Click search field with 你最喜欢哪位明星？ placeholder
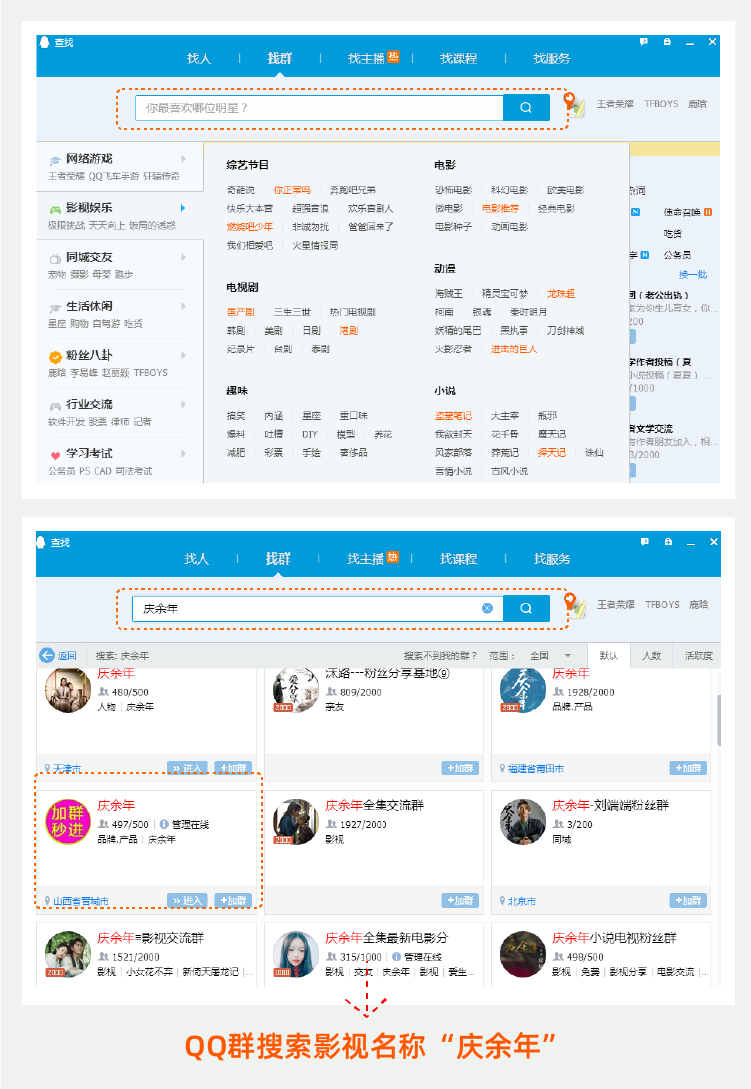This screenshot has height=1089, width=751. [319, 108]
